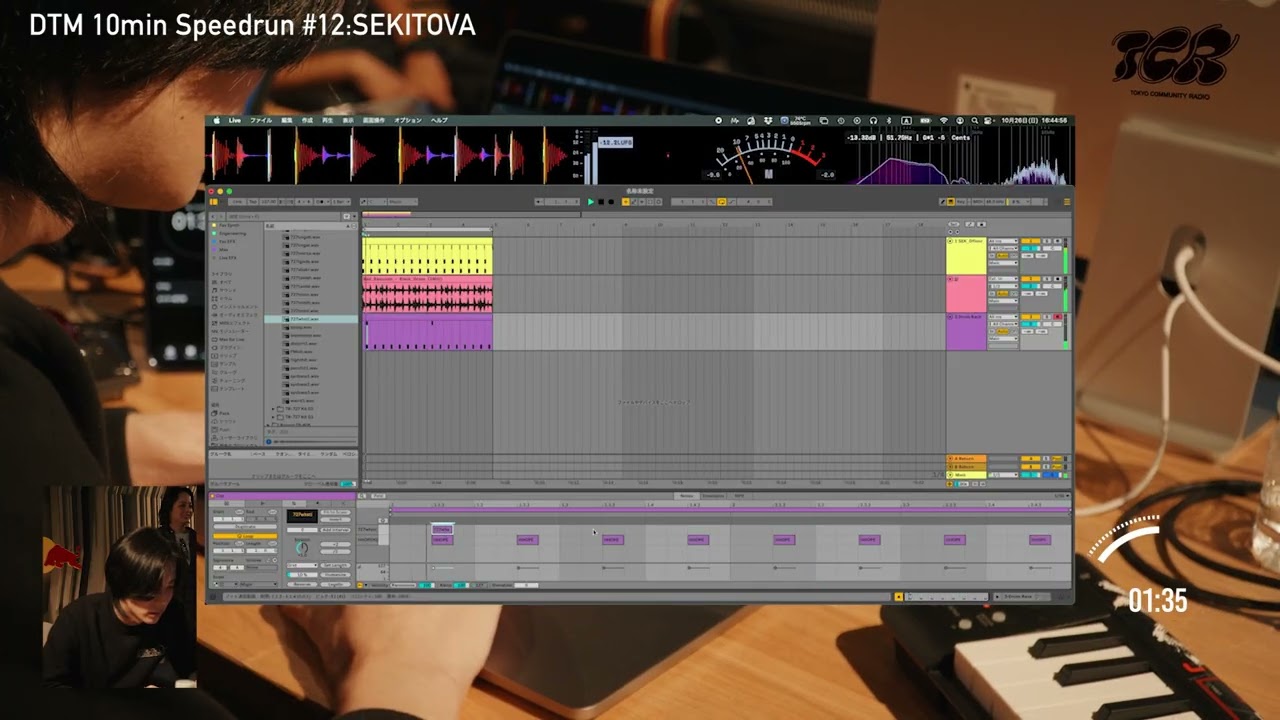The height and width of the screenshot is (720, 1280).
Task: Select the Main track header
Action: tap(966, 475)
